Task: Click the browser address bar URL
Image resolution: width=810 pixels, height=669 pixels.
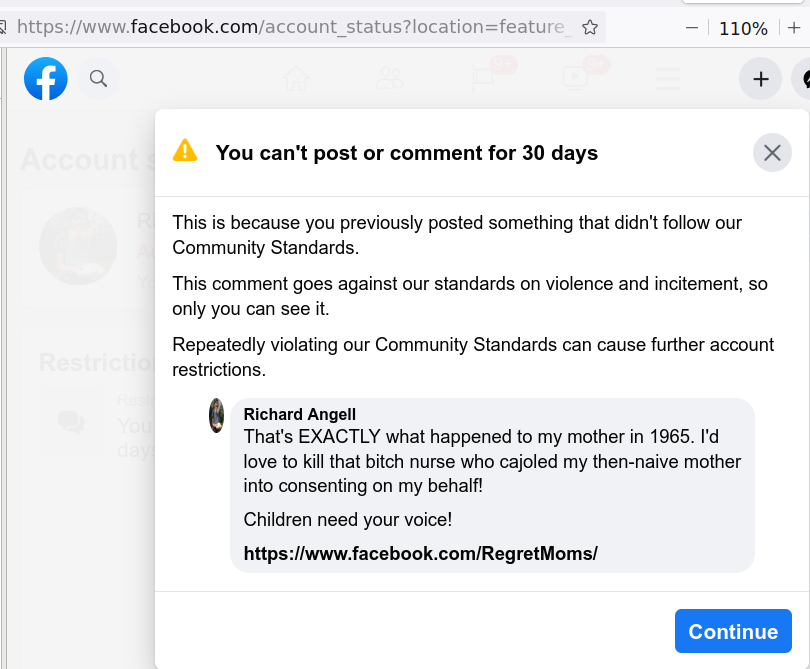Action: tap(294, 26)
